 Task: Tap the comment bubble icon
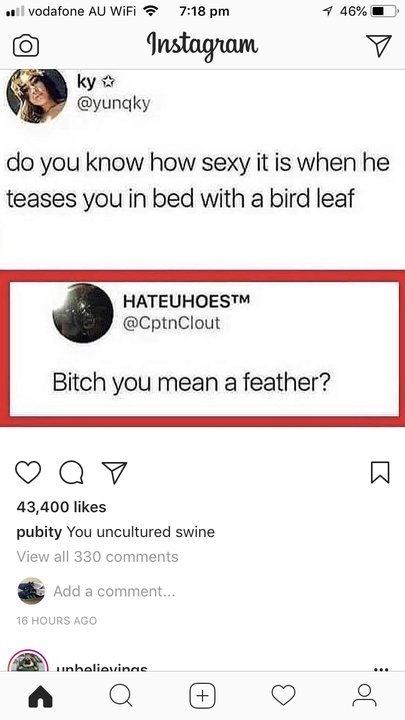click(71, 472)
